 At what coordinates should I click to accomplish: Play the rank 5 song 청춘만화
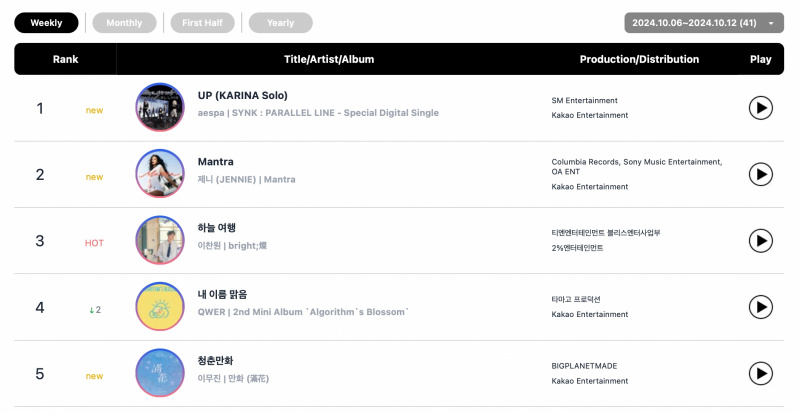pos(760,373)
